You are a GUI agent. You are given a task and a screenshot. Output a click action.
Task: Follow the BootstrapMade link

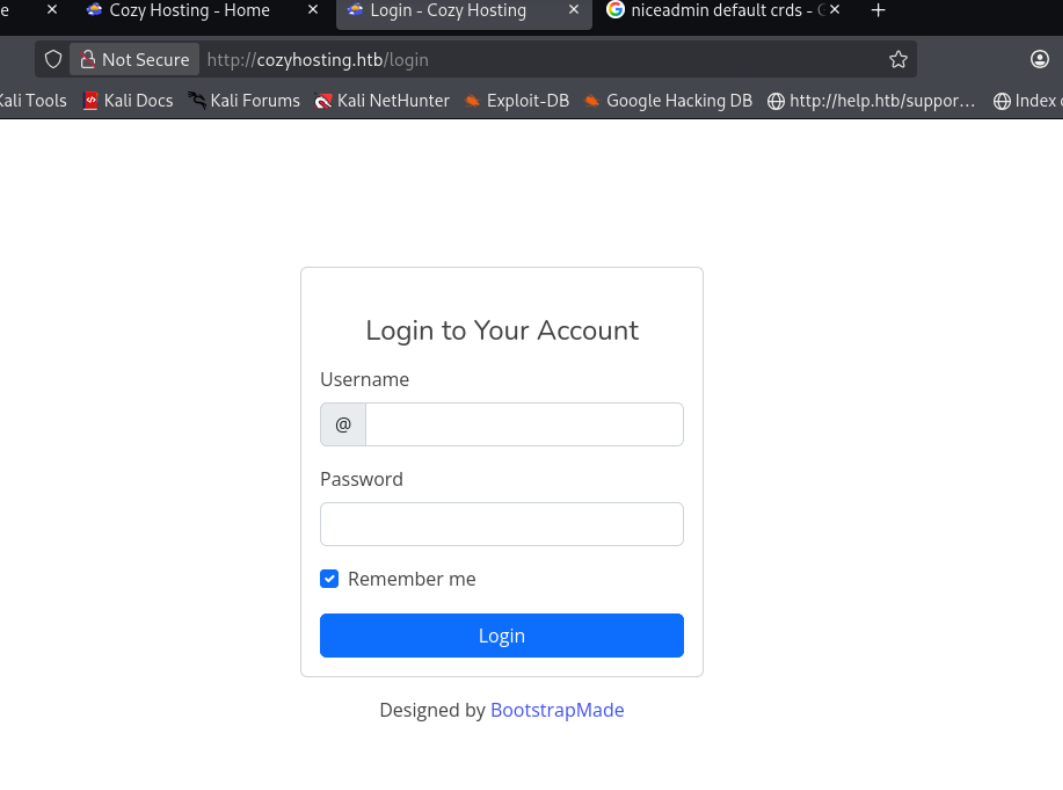click(557, 710)
